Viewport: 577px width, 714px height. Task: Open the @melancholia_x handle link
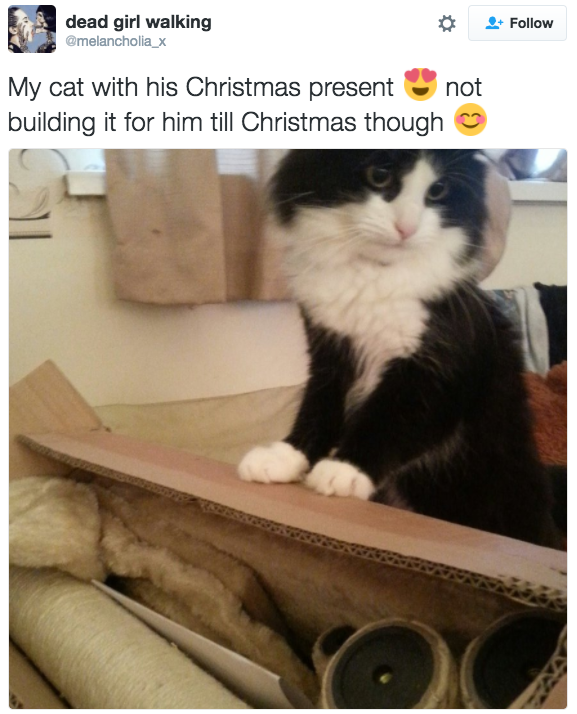(116, 41)
